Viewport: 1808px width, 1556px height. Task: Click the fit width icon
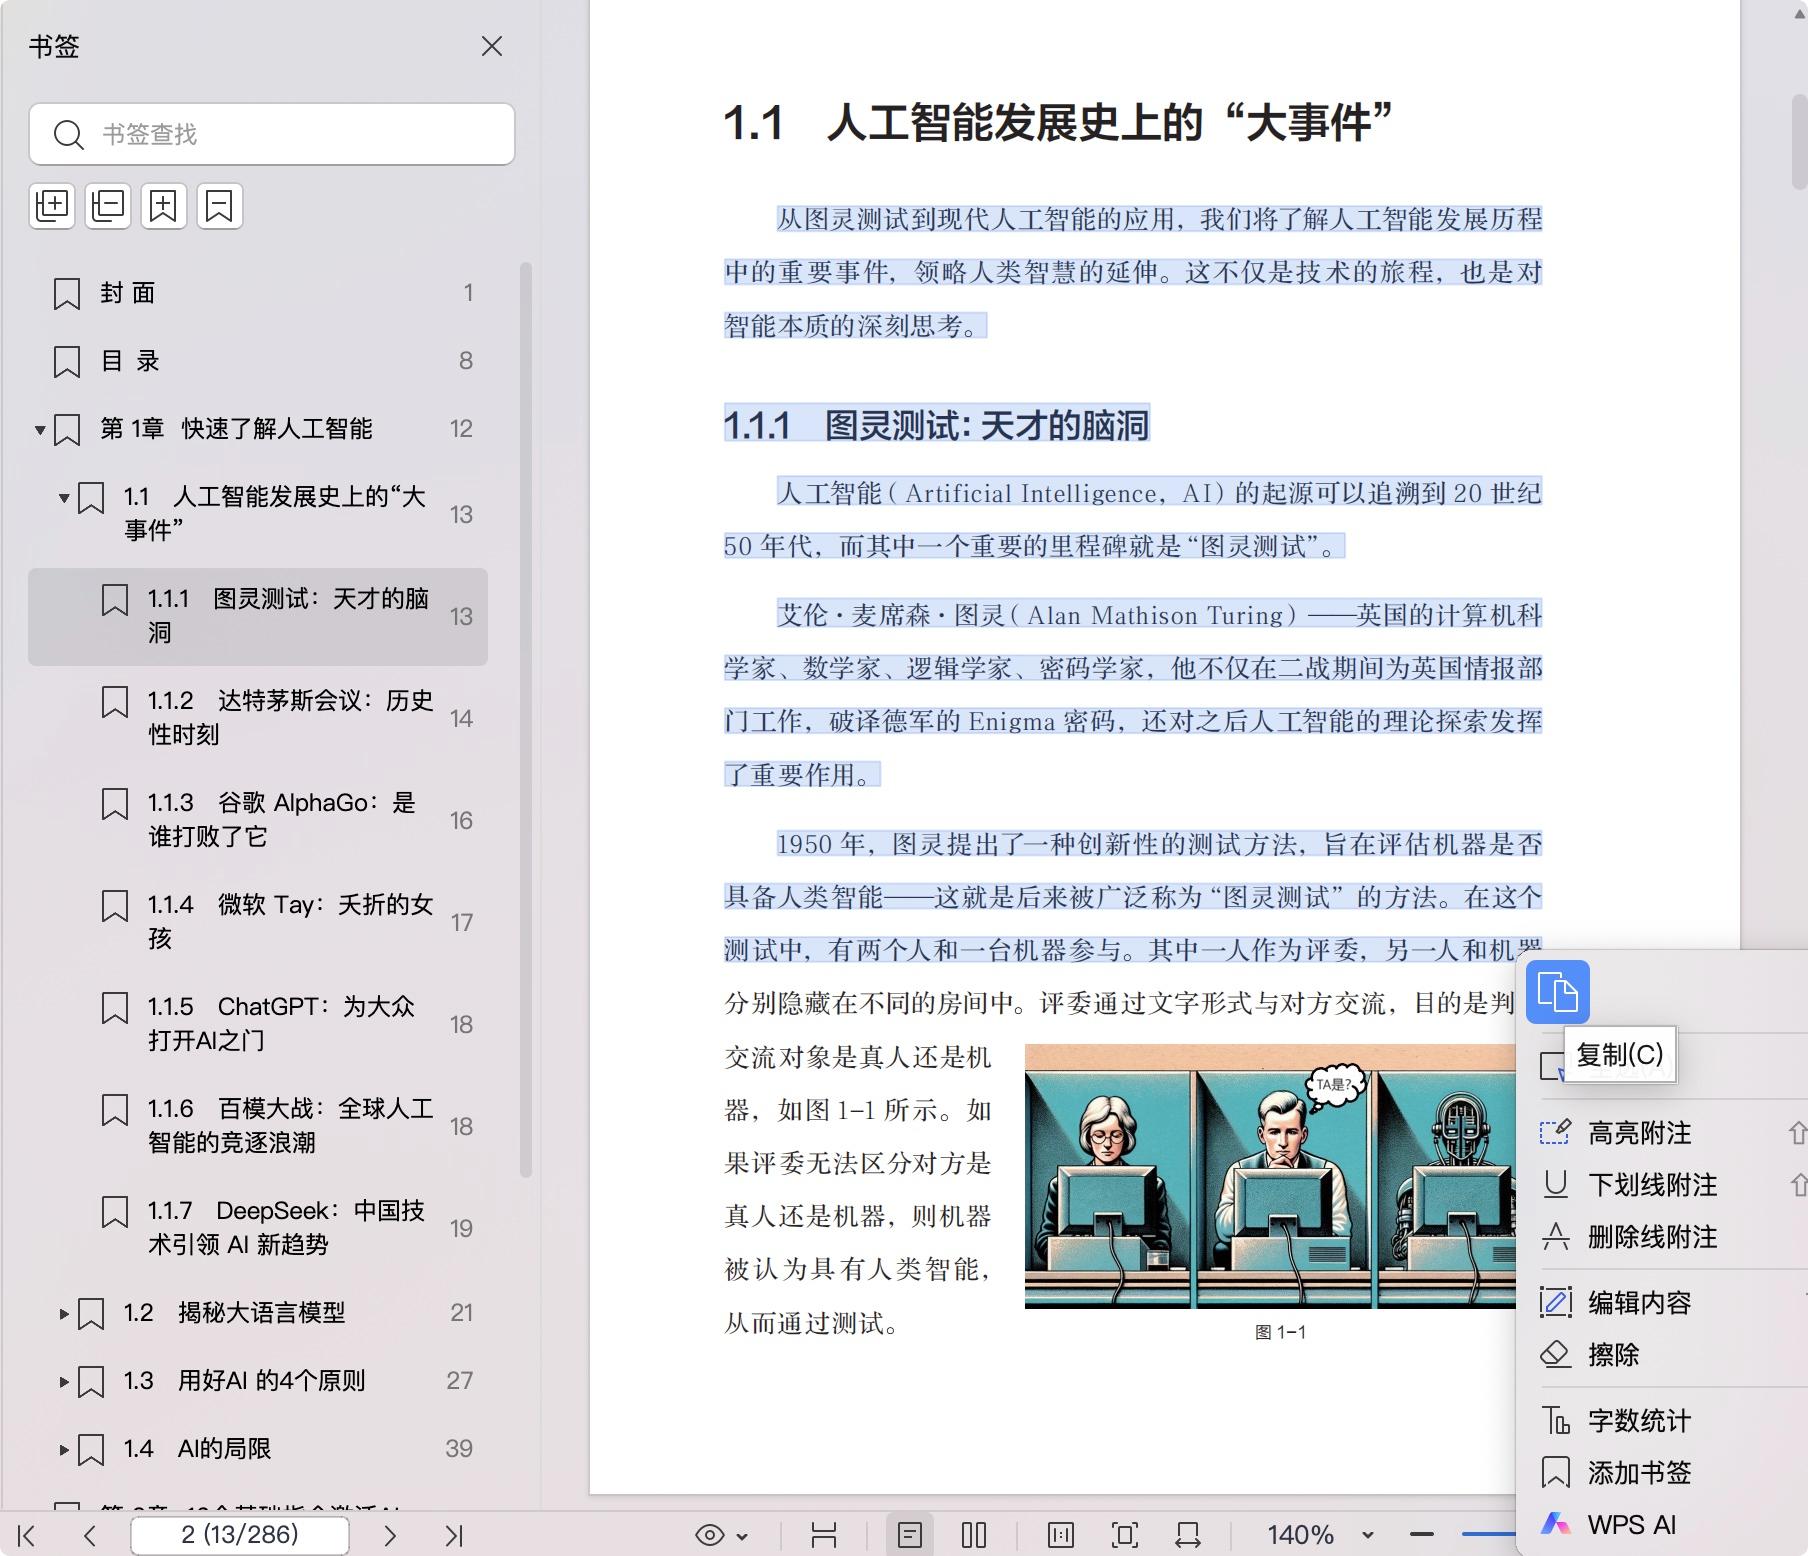[1188, 1535]
